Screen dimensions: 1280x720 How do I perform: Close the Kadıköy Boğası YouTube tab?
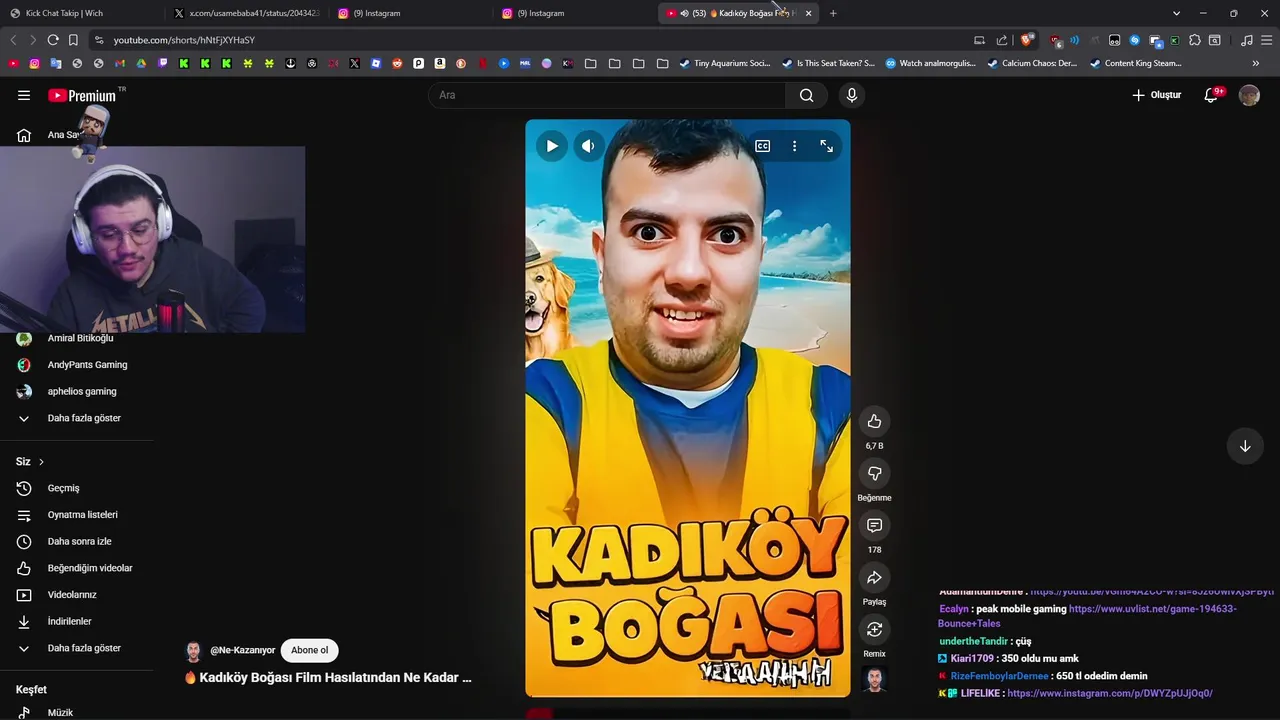click(808, 13)
